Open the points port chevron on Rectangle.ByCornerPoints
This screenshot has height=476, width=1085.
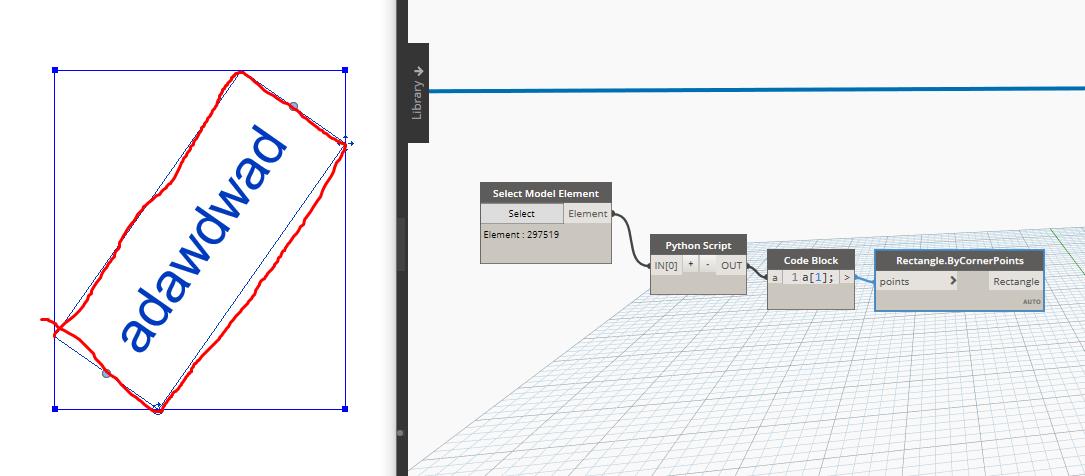point(952,282)
